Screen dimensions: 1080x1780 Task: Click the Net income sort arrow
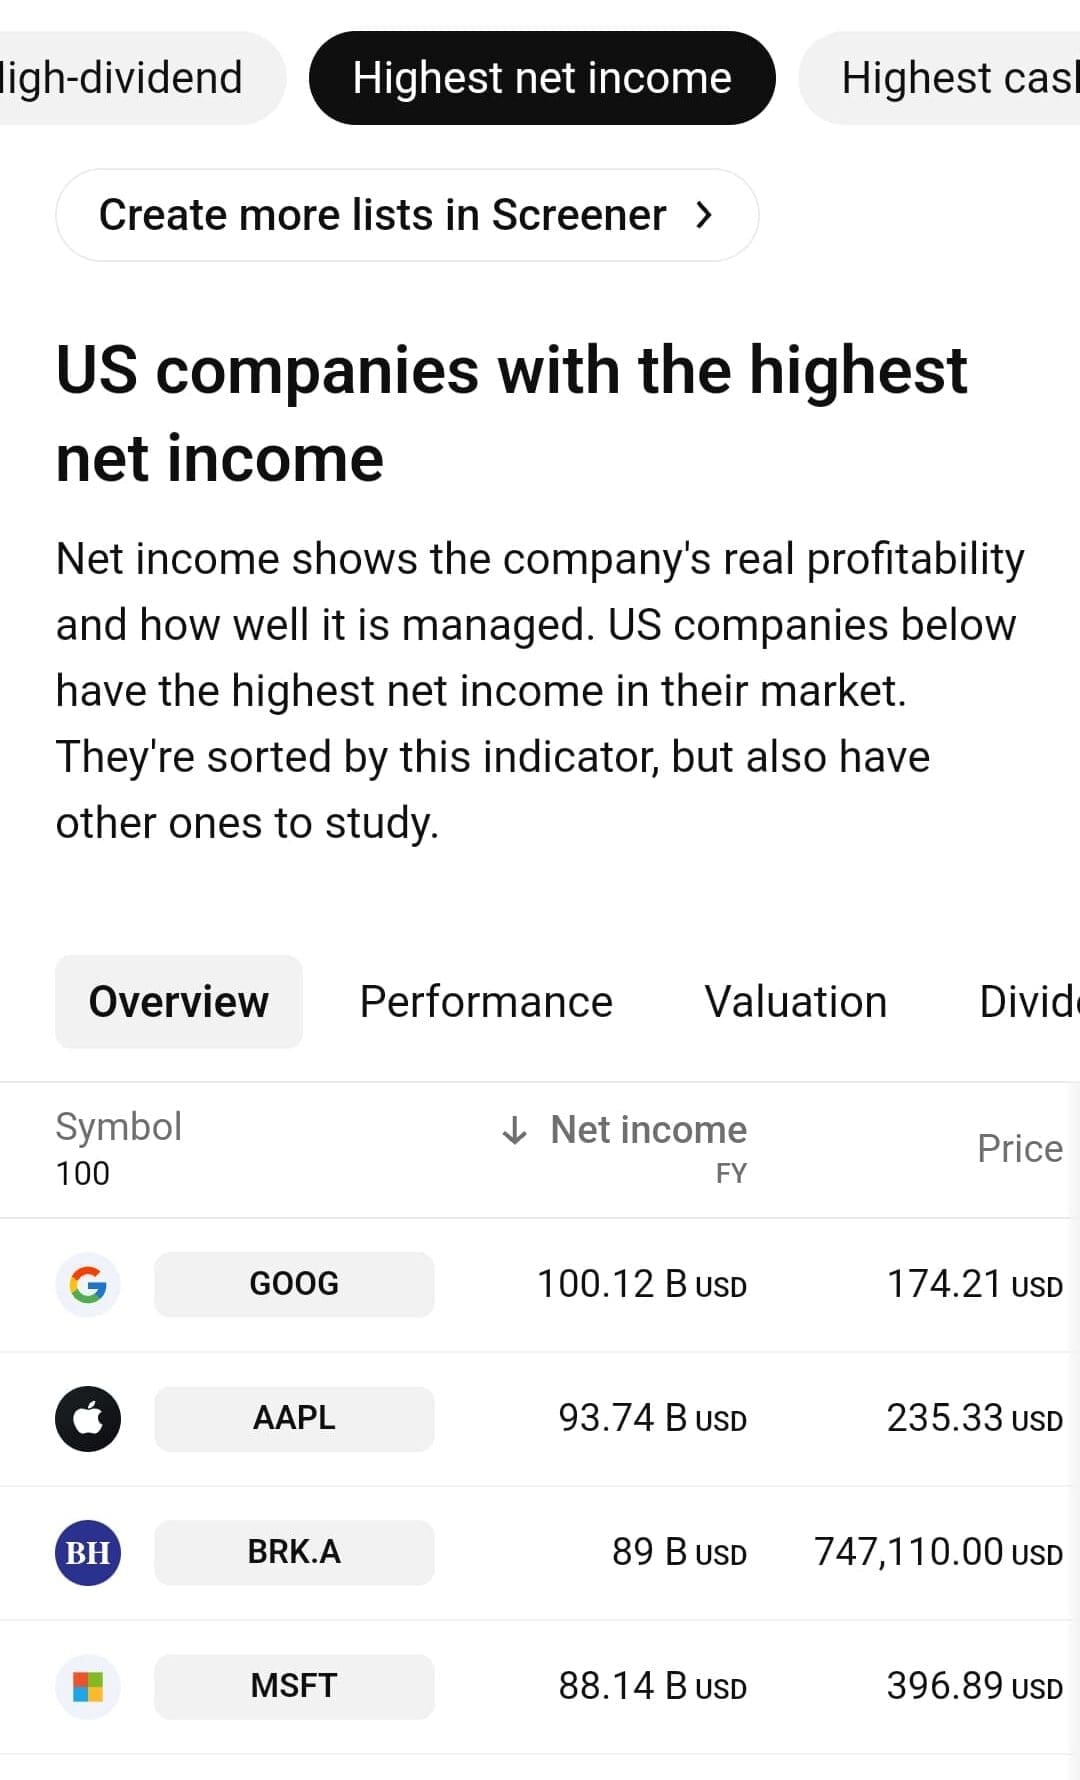[x=514, y=1130]
